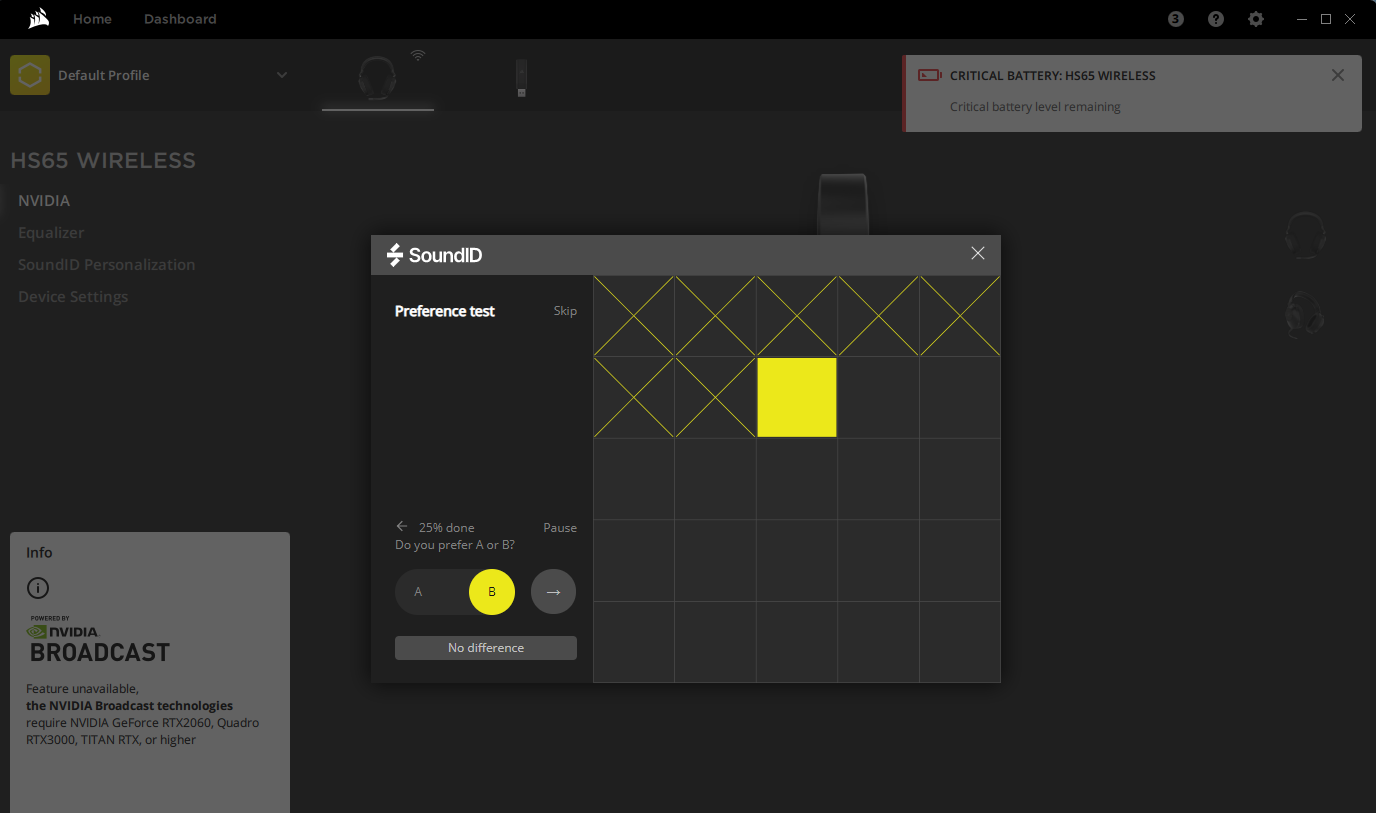
Task: Click the Corsair sails logo
Action: (x=39, y=19)
